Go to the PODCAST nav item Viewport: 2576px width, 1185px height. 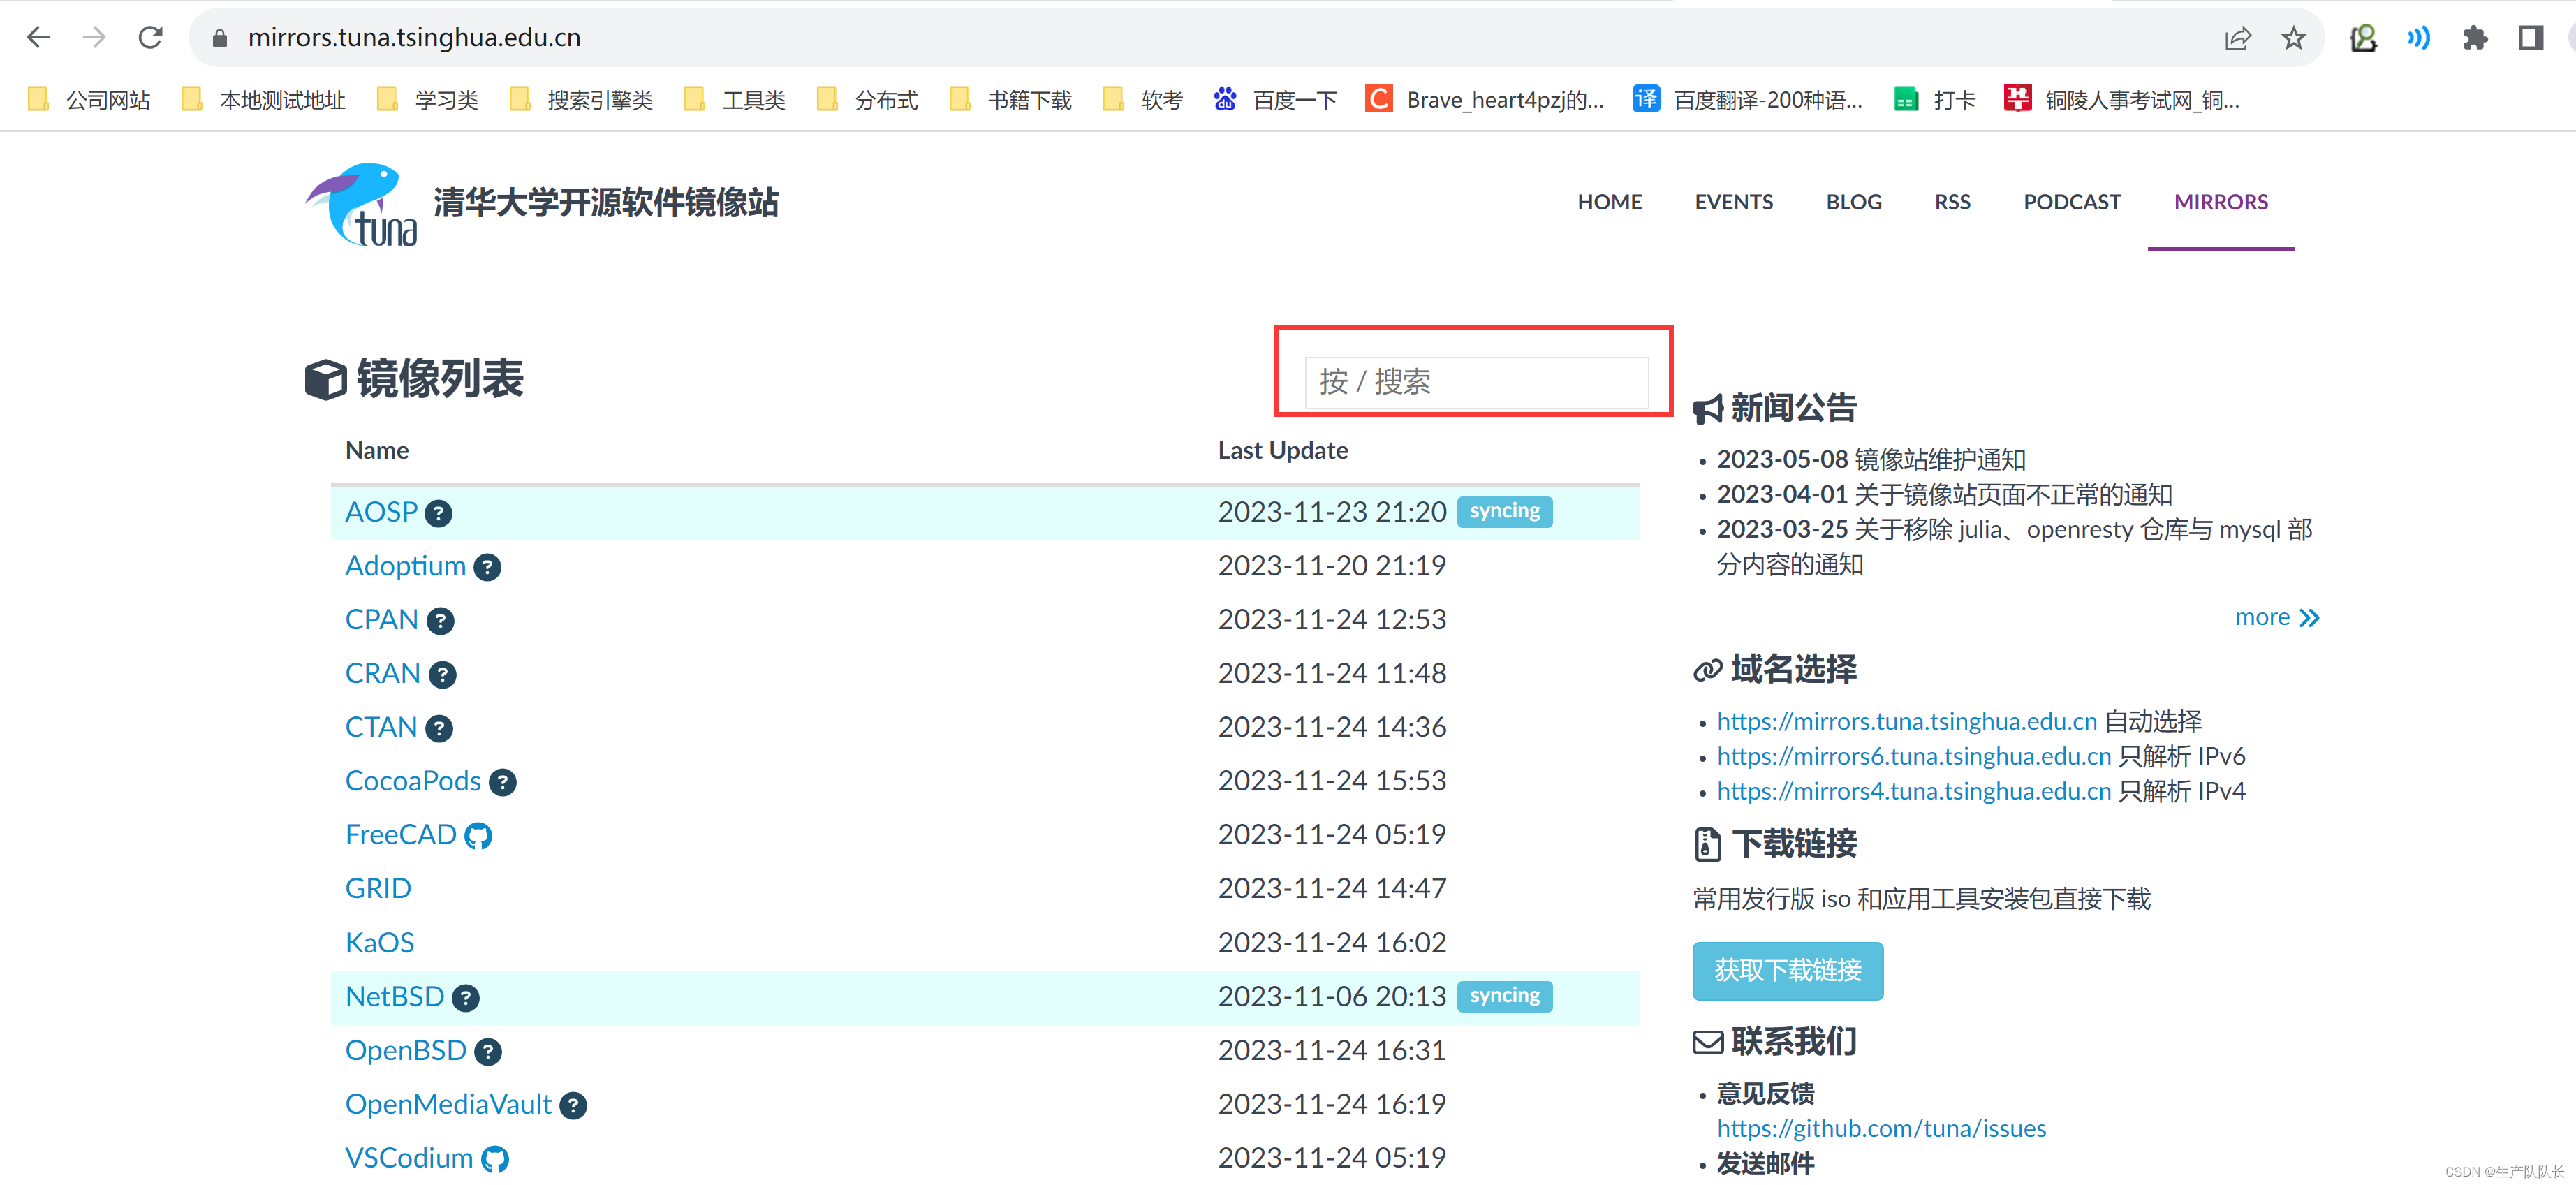click(x=2071, y=202)
